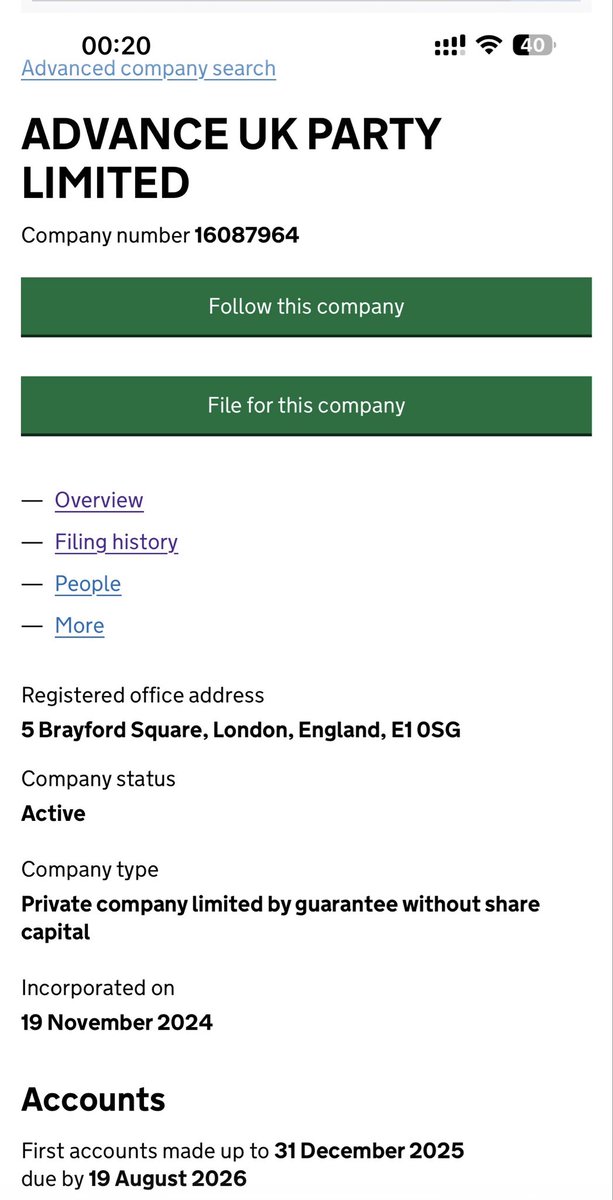This screenshot has width=613, height=1200.
Task: Click the Active company status value
Action: click(x=53, y=813)
